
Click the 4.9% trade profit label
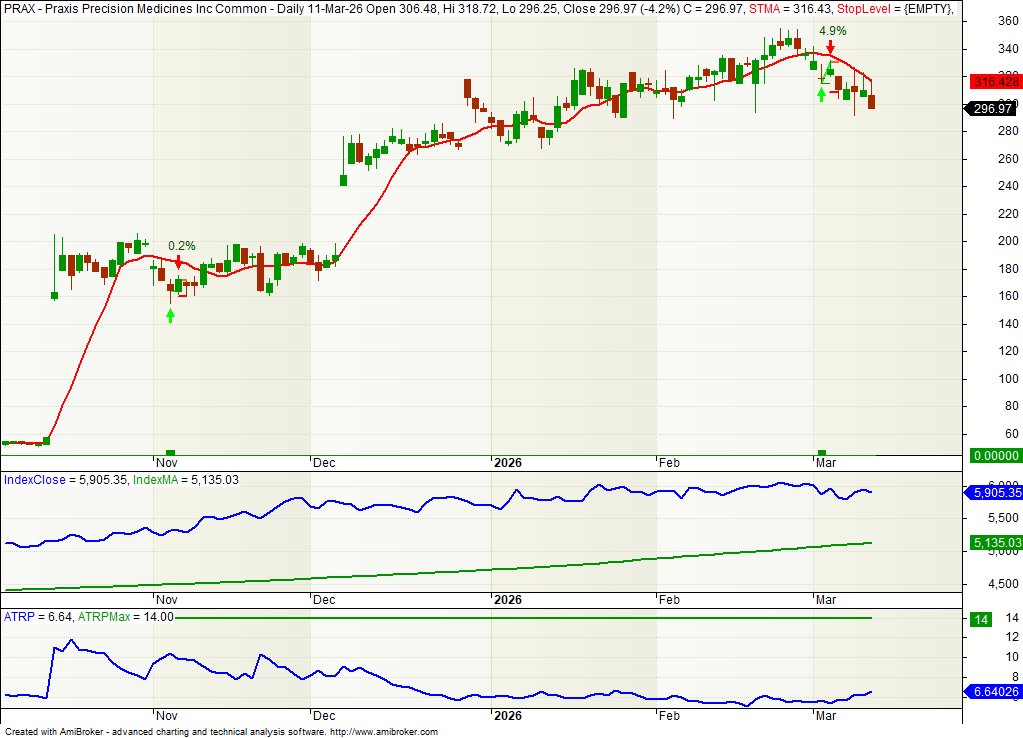tap(832, 31)
